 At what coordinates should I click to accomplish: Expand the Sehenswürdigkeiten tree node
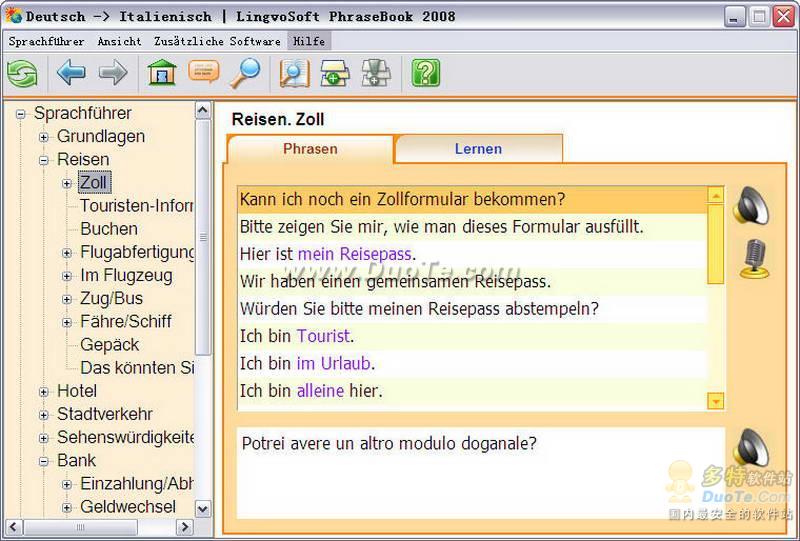(x=44, y=438)
